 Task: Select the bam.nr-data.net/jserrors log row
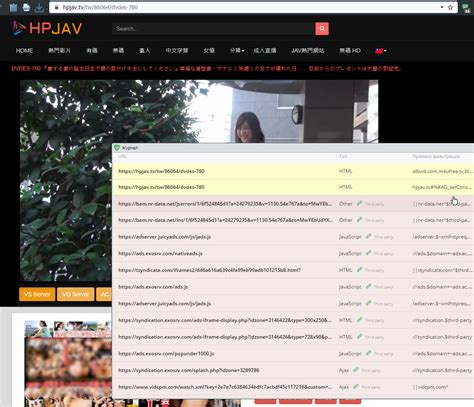coord(293,204)
